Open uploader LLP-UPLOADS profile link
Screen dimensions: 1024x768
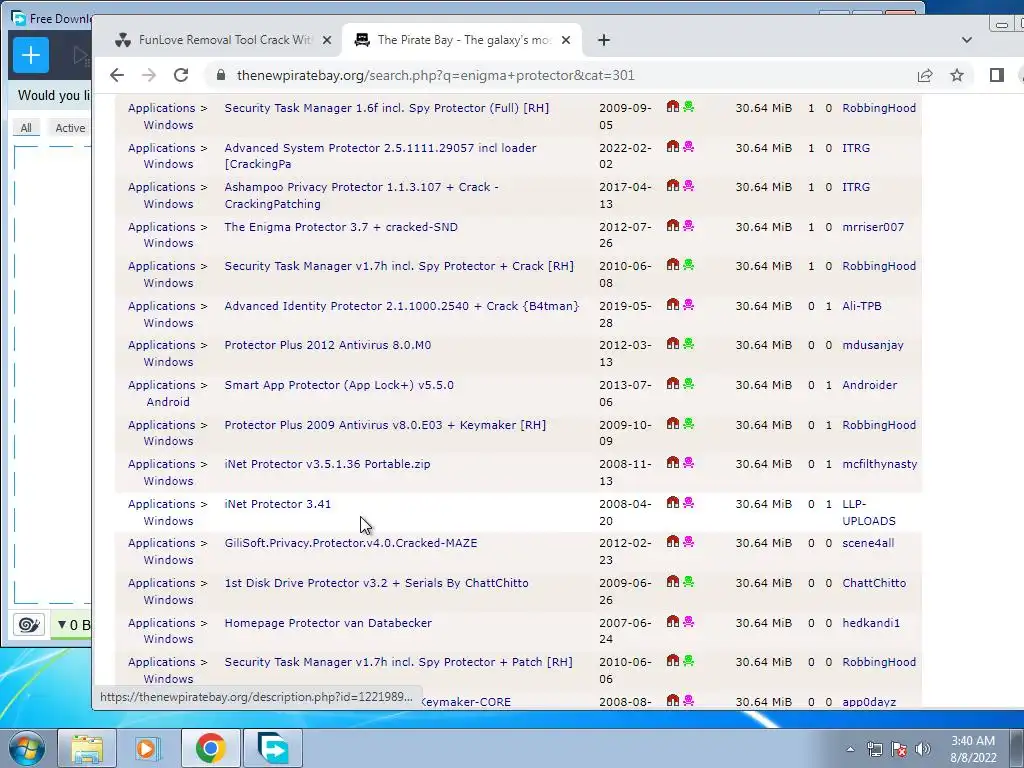click(x=869, y=513)
